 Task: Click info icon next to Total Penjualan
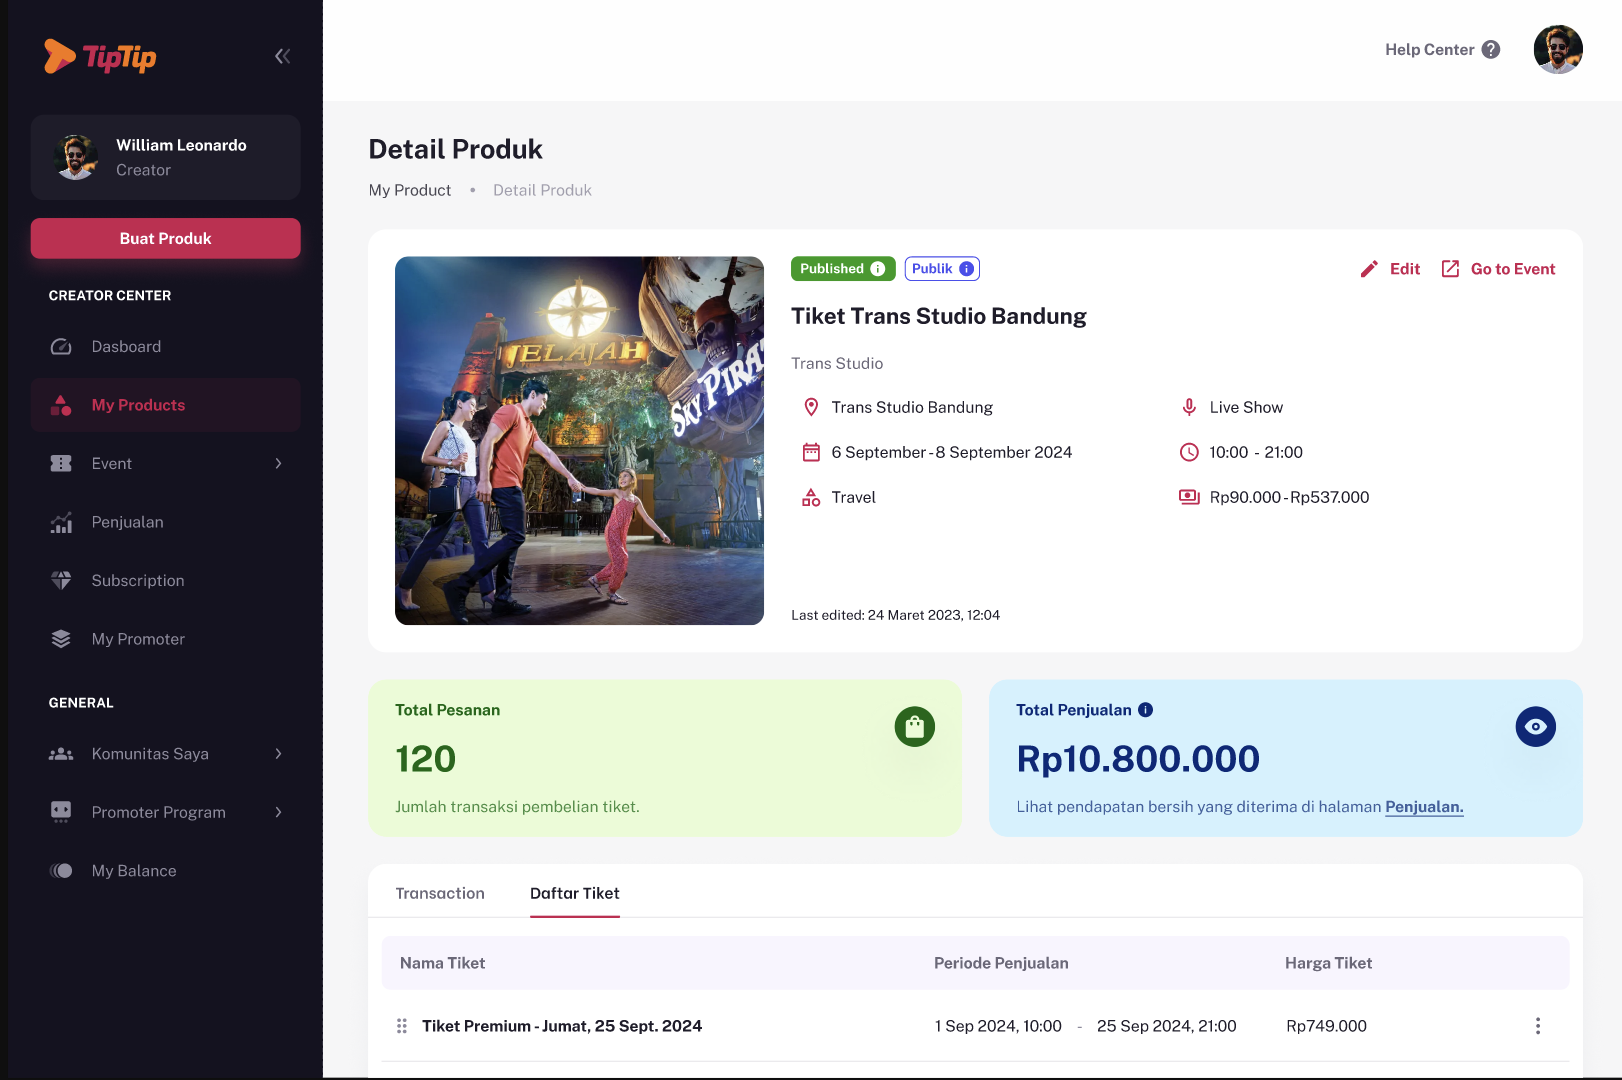pos(1146,710)
